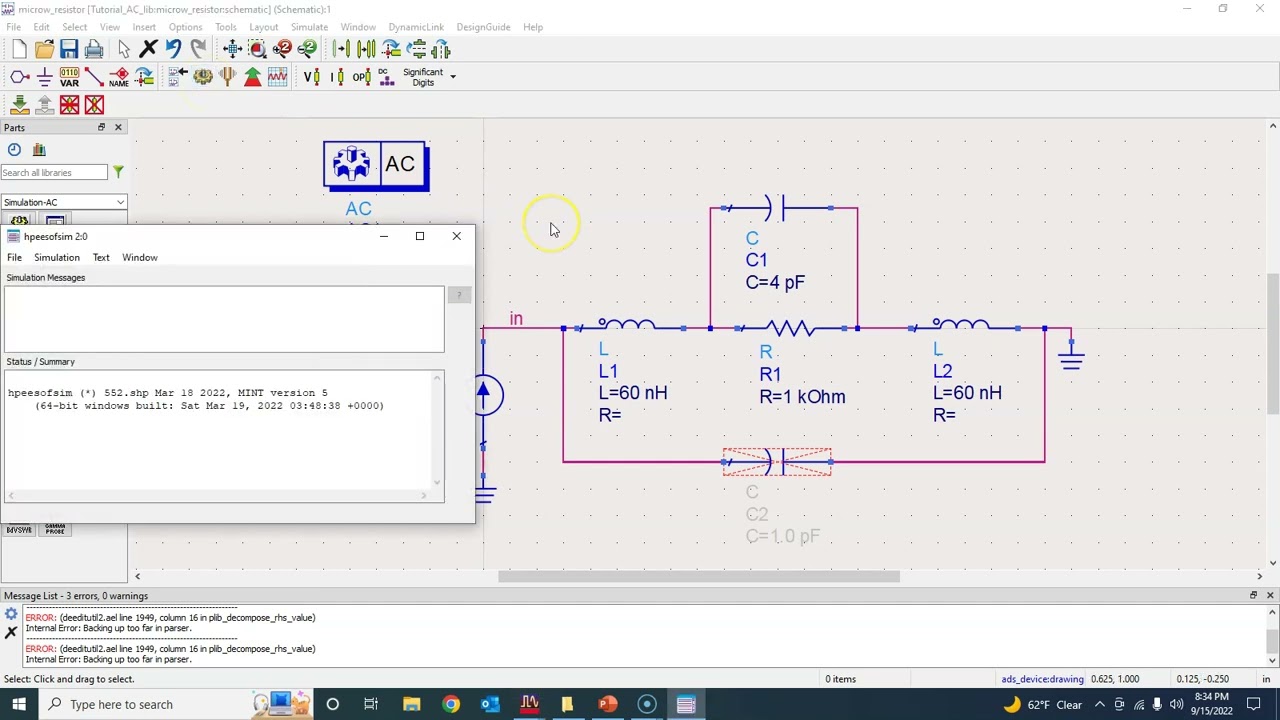Insert ground symbol from toolbar
Screen dimensions: 1280x720
pyautogui.click(x=44, y=77)
